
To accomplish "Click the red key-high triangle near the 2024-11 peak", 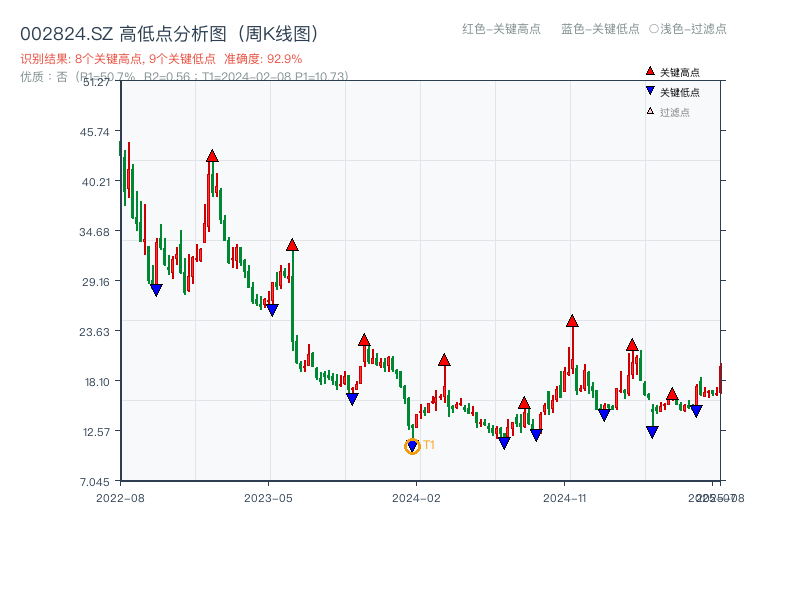I will 571,320.
